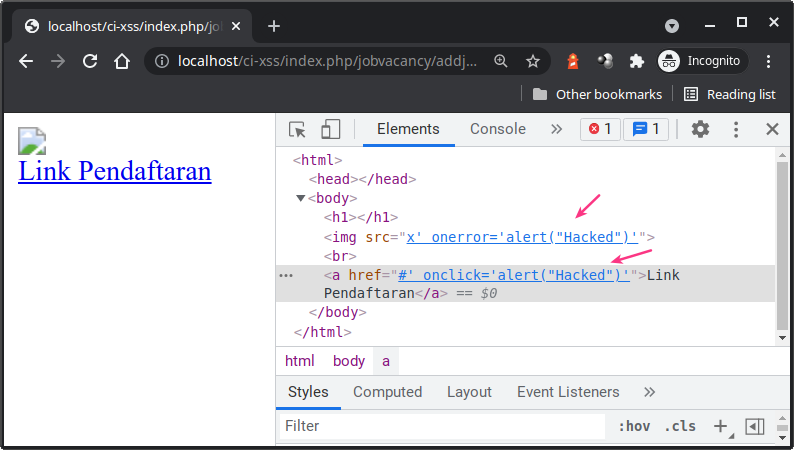Open DevTools three-dot customize menu
The image size is (794, 450).
click(x=736, y=129)
